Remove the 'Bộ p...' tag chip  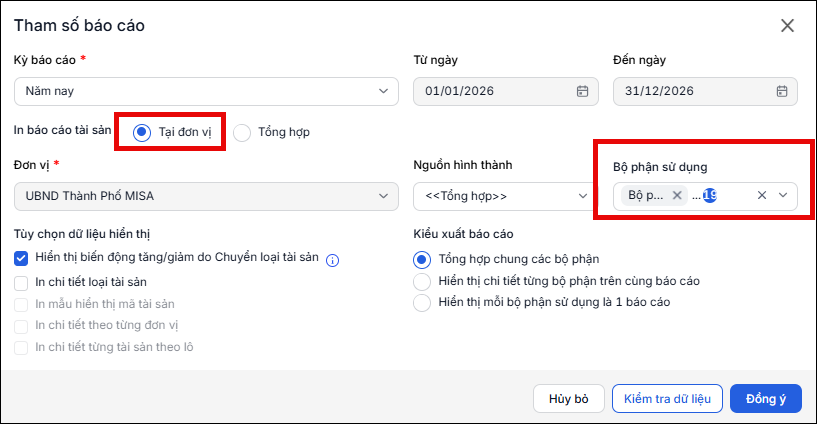[677, 195]
